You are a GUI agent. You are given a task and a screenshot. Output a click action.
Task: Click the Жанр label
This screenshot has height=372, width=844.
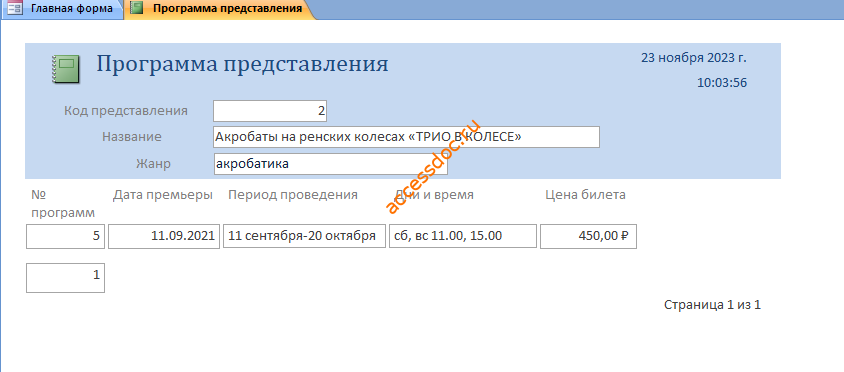click(x=153, y=164)
